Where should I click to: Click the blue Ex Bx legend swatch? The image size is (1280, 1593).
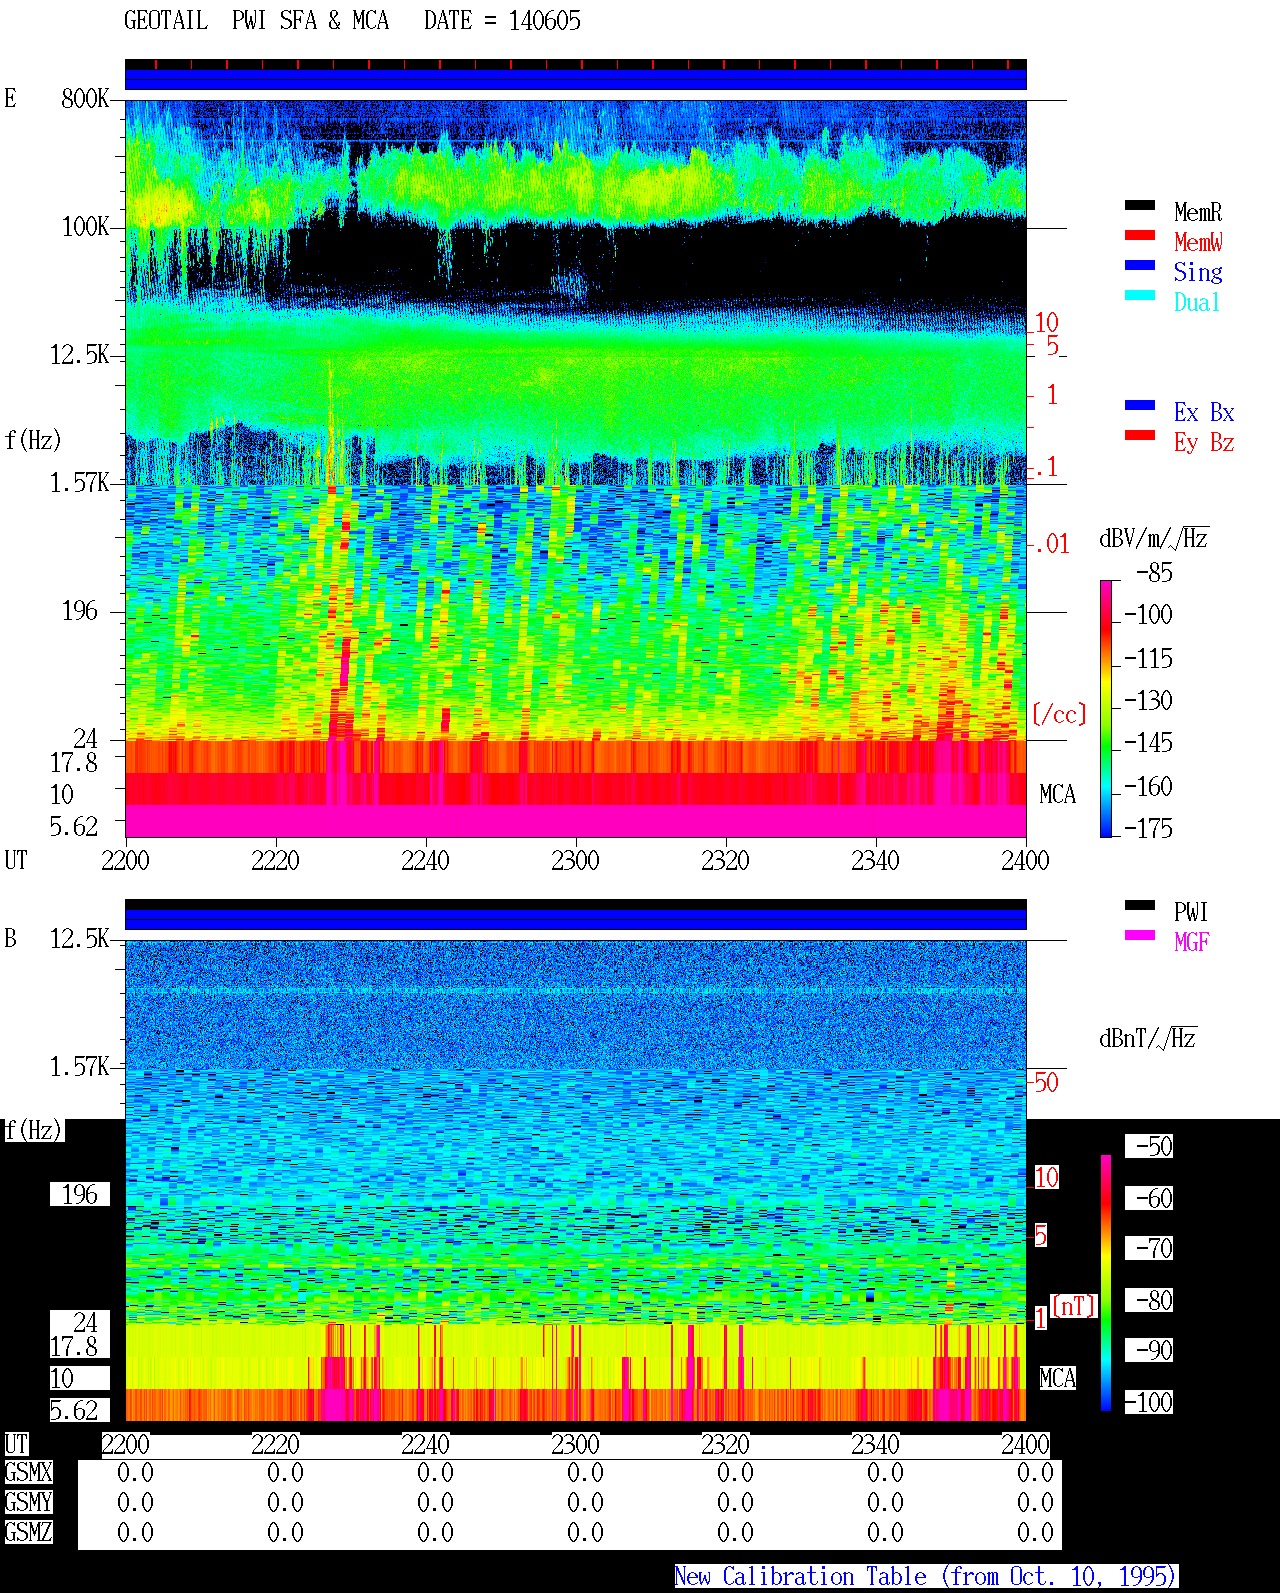click(x=1140, y=406)
